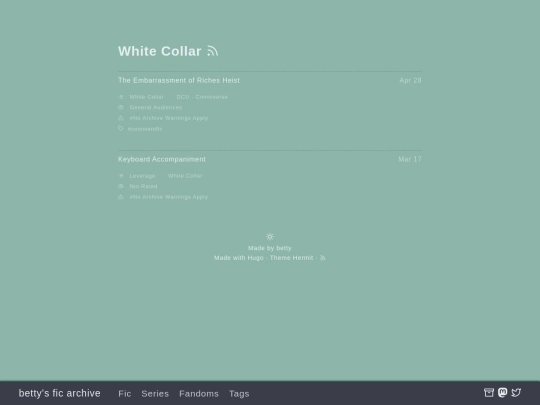Select the Not Rated rating
Screen dimensions: 540x405
143,186
